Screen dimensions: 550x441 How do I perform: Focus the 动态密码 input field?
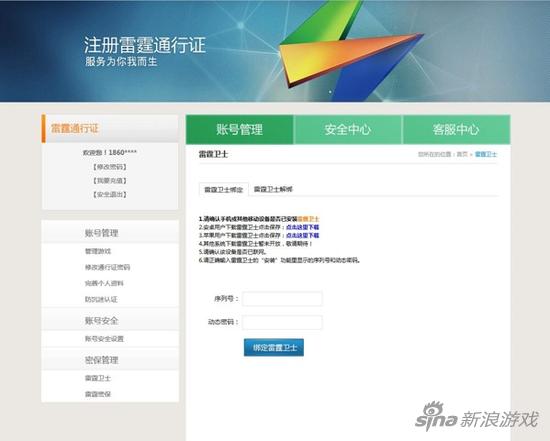[x=282, y=322]
